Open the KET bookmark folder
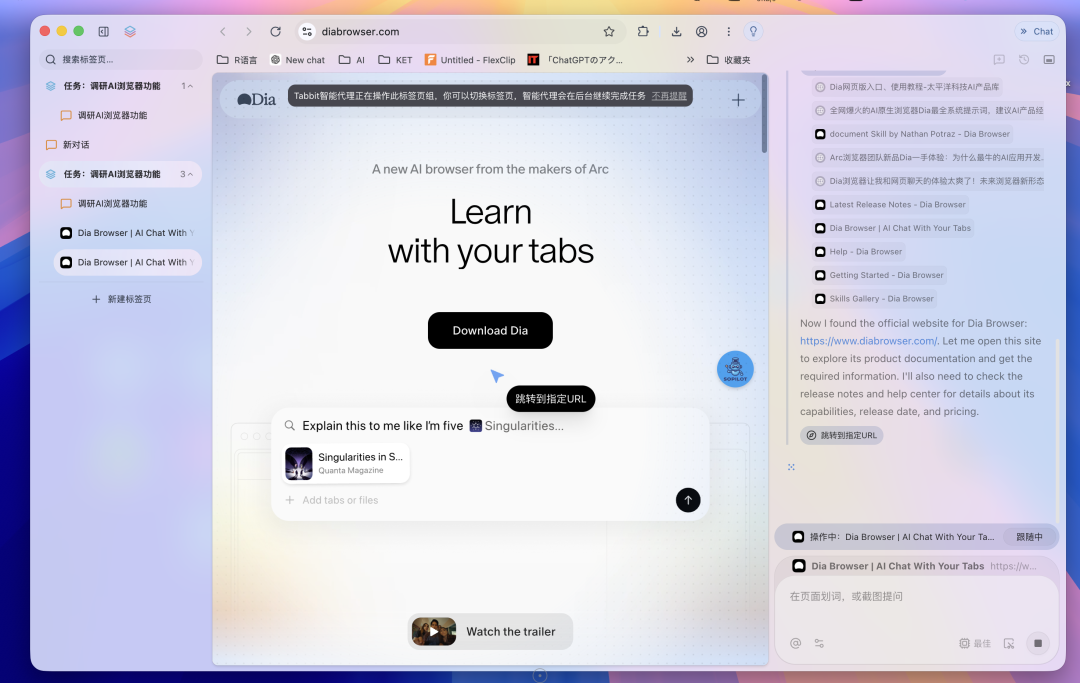The width and height of the screenshot is (1080, 683). (395, 60)
